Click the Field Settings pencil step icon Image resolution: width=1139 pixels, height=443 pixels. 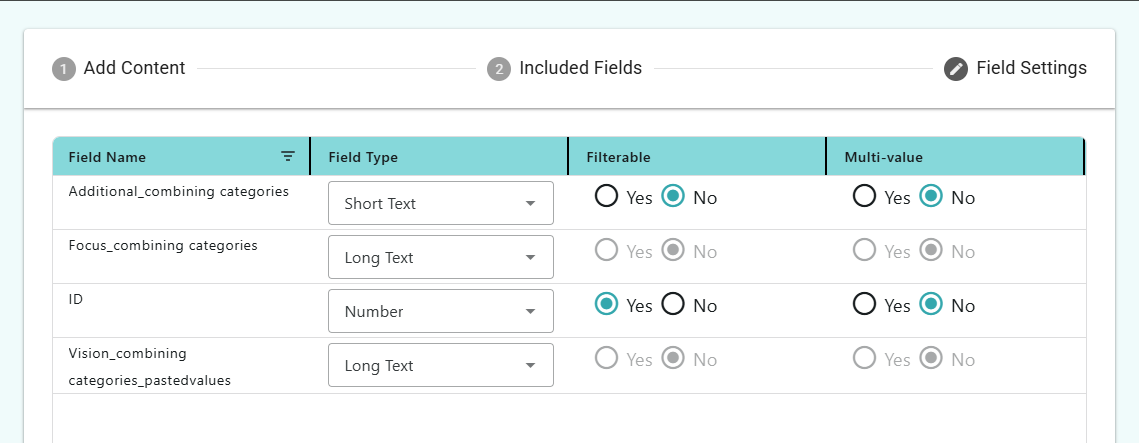coord(956,69)
